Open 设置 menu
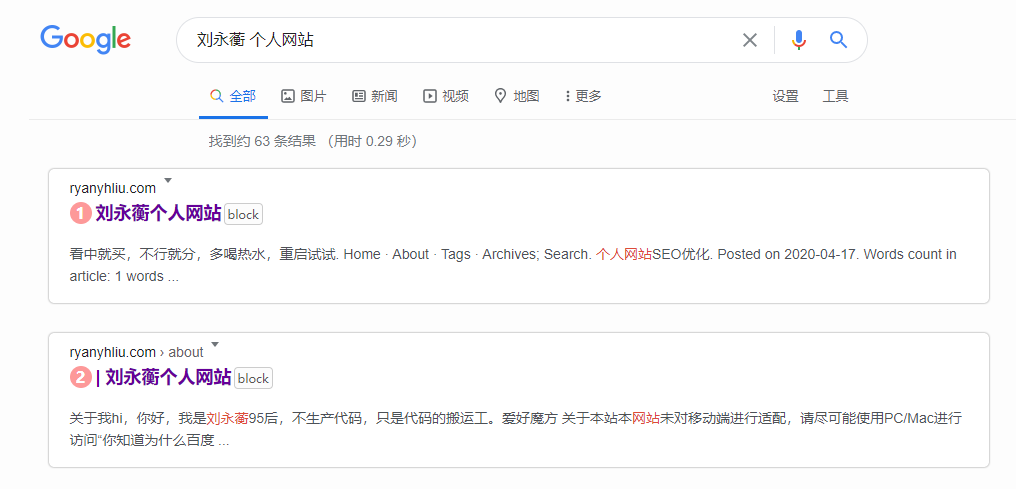Screen dimensions: 1016x489 coord(785,97)
